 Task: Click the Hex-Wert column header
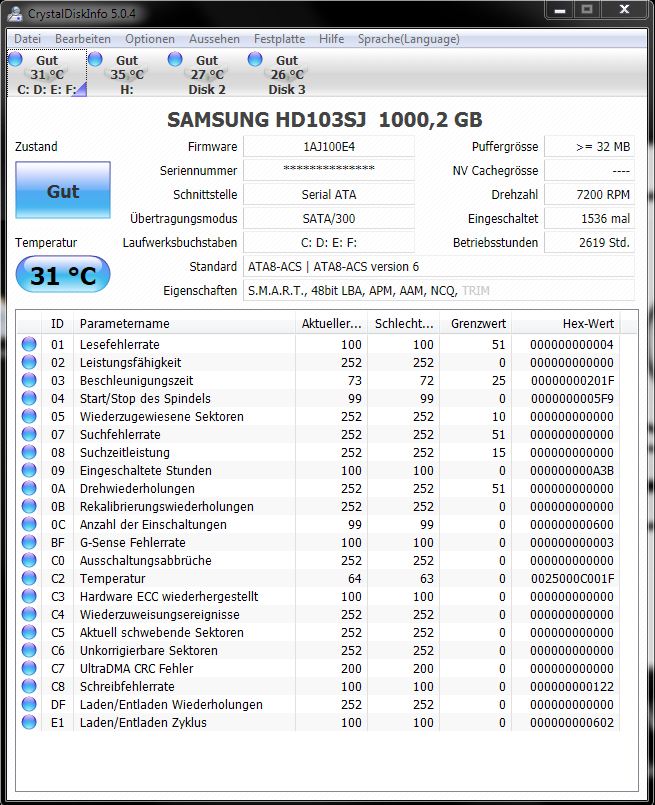tap(566, 323)
